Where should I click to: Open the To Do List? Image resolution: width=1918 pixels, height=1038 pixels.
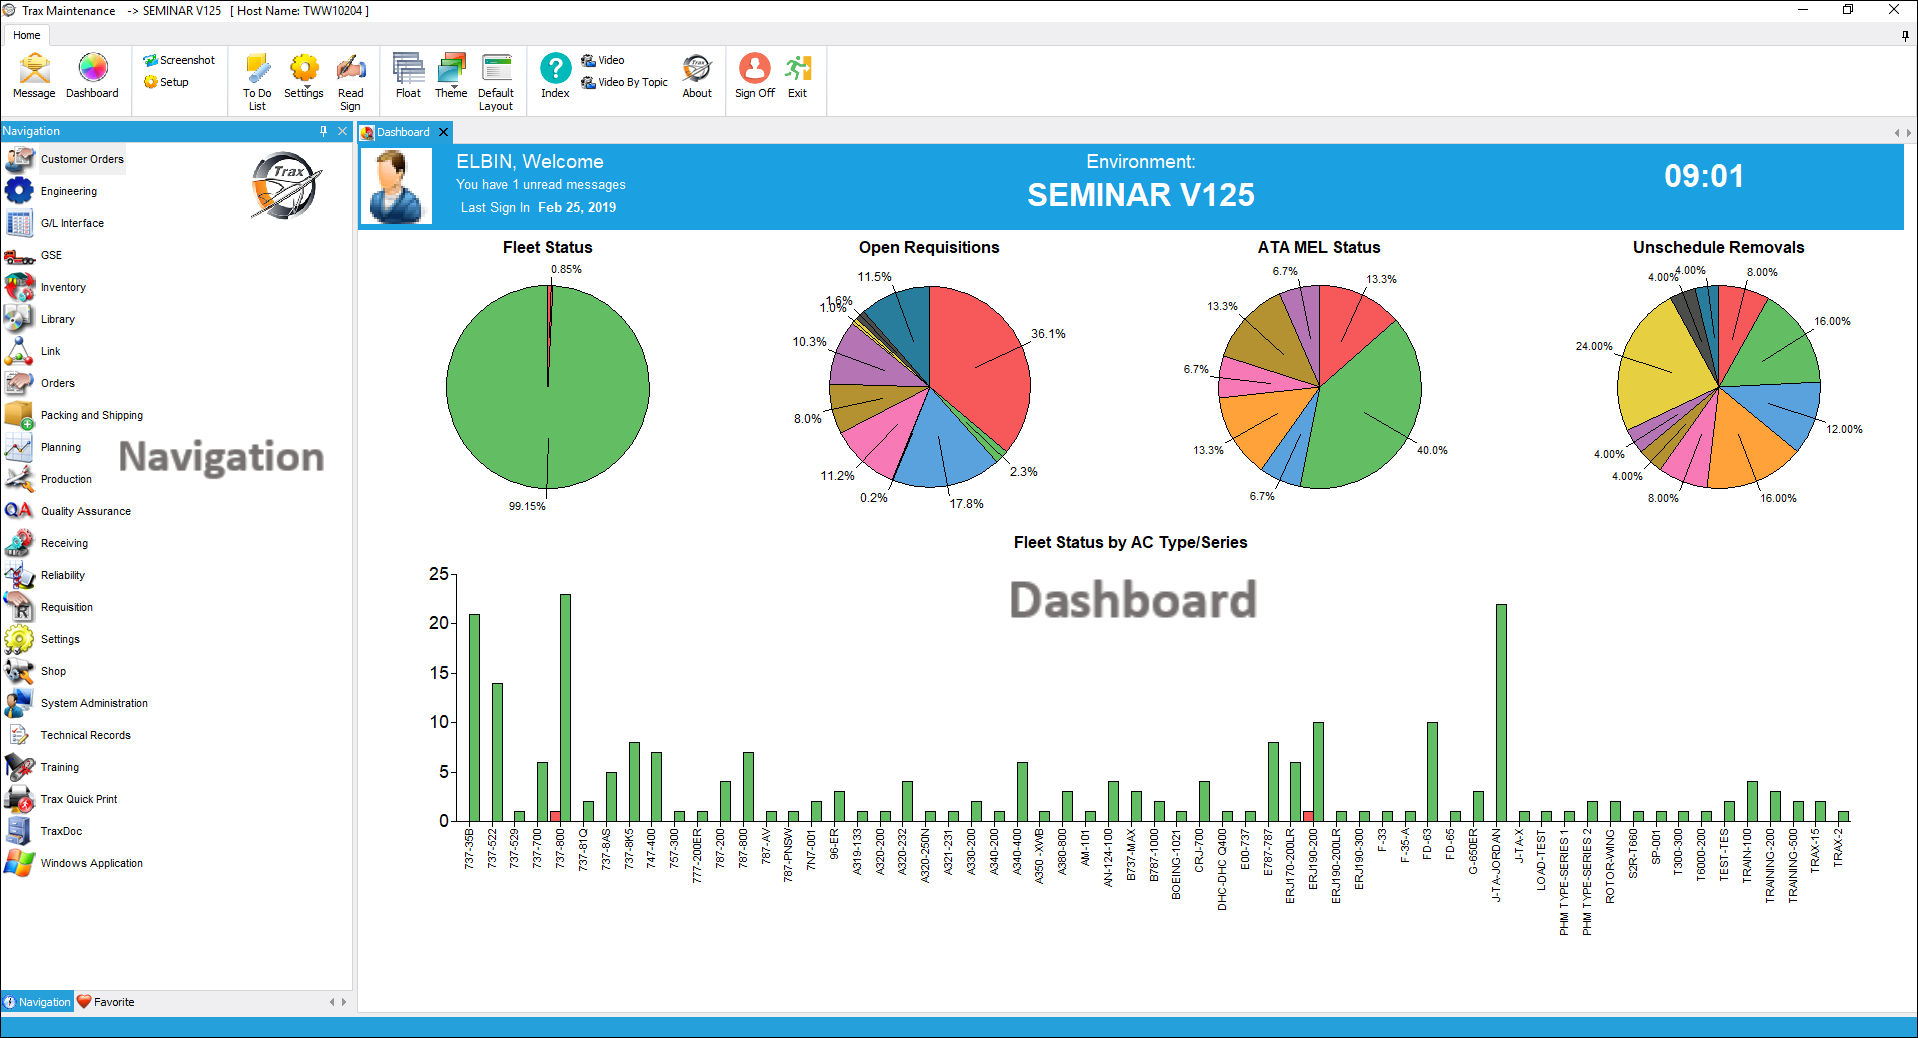click(x=257, y=82)
